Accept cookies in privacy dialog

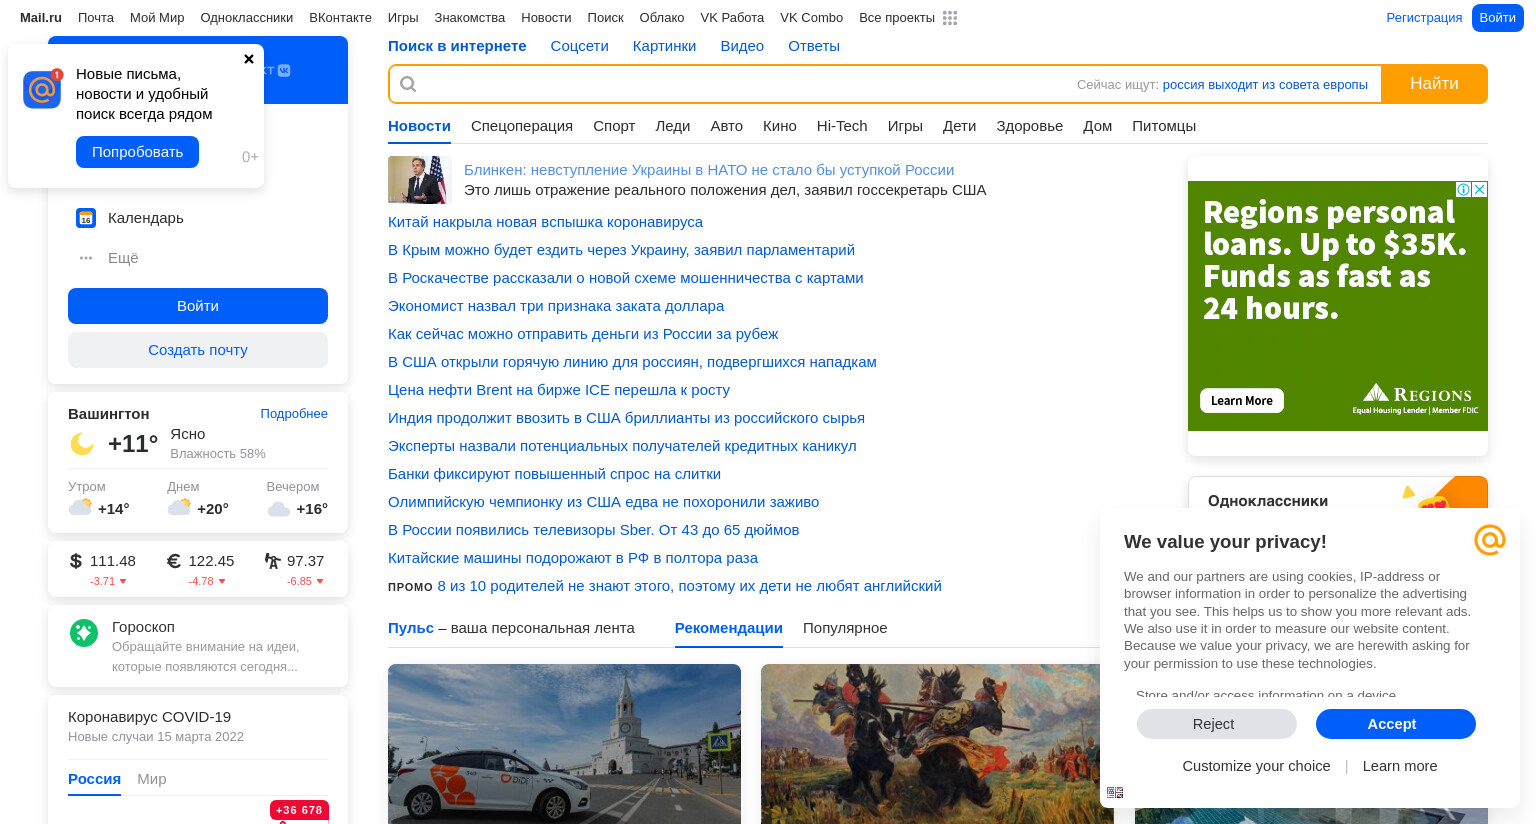click(1396, 724)
